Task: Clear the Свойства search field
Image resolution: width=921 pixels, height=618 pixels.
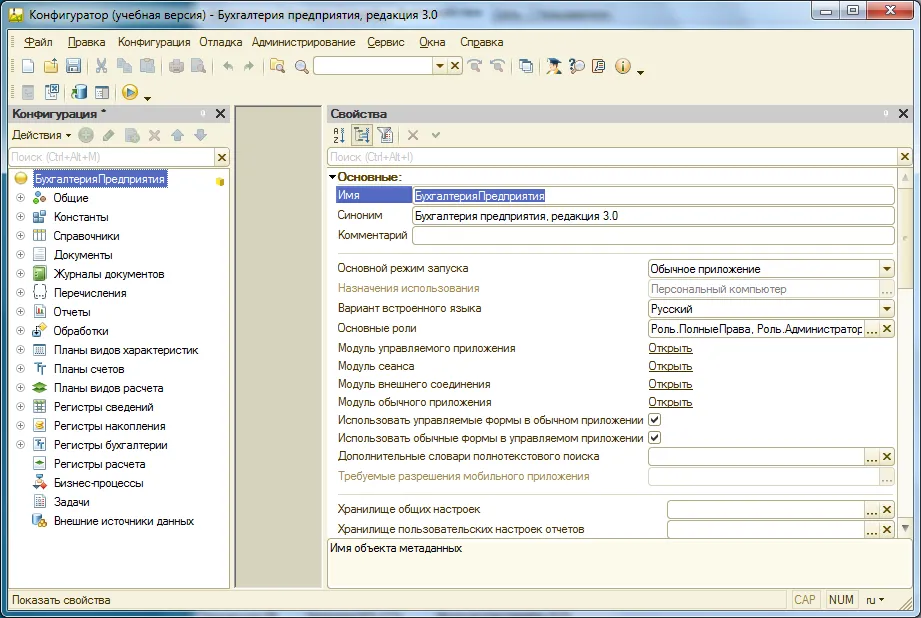Action: [905, 157]
